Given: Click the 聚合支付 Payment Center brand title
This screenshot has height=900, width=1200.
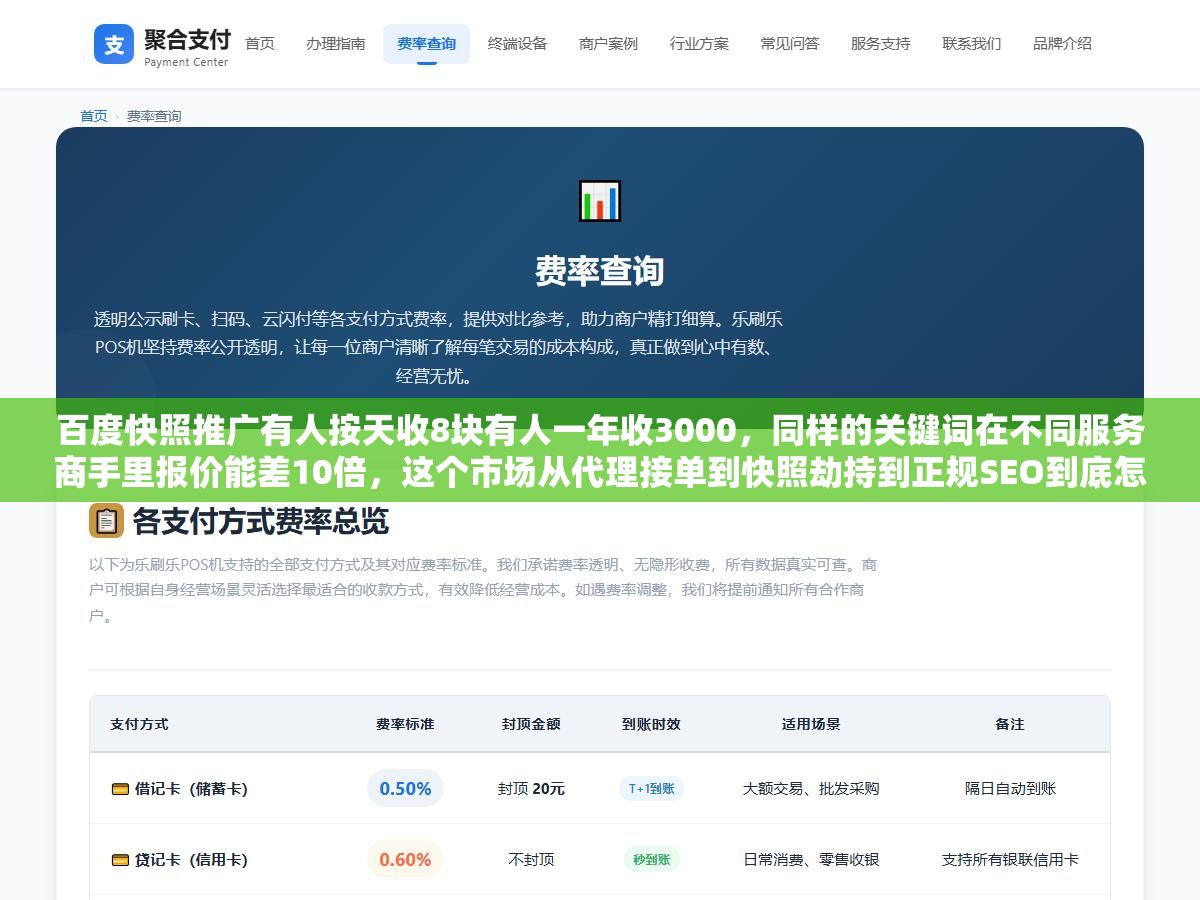Looking at the screenshot, I should pyautogui.click(x=187, y=47).
